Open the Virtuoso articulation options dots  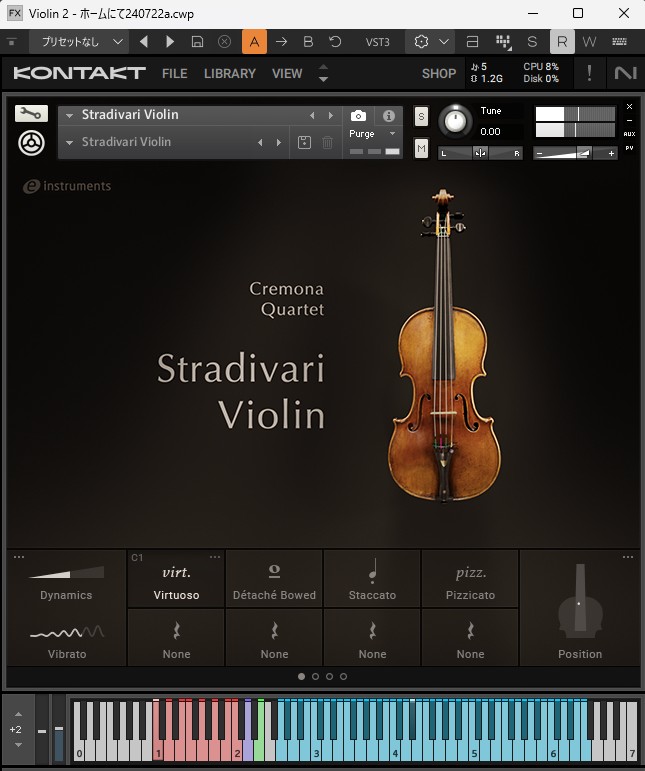(x=215, y=557)
